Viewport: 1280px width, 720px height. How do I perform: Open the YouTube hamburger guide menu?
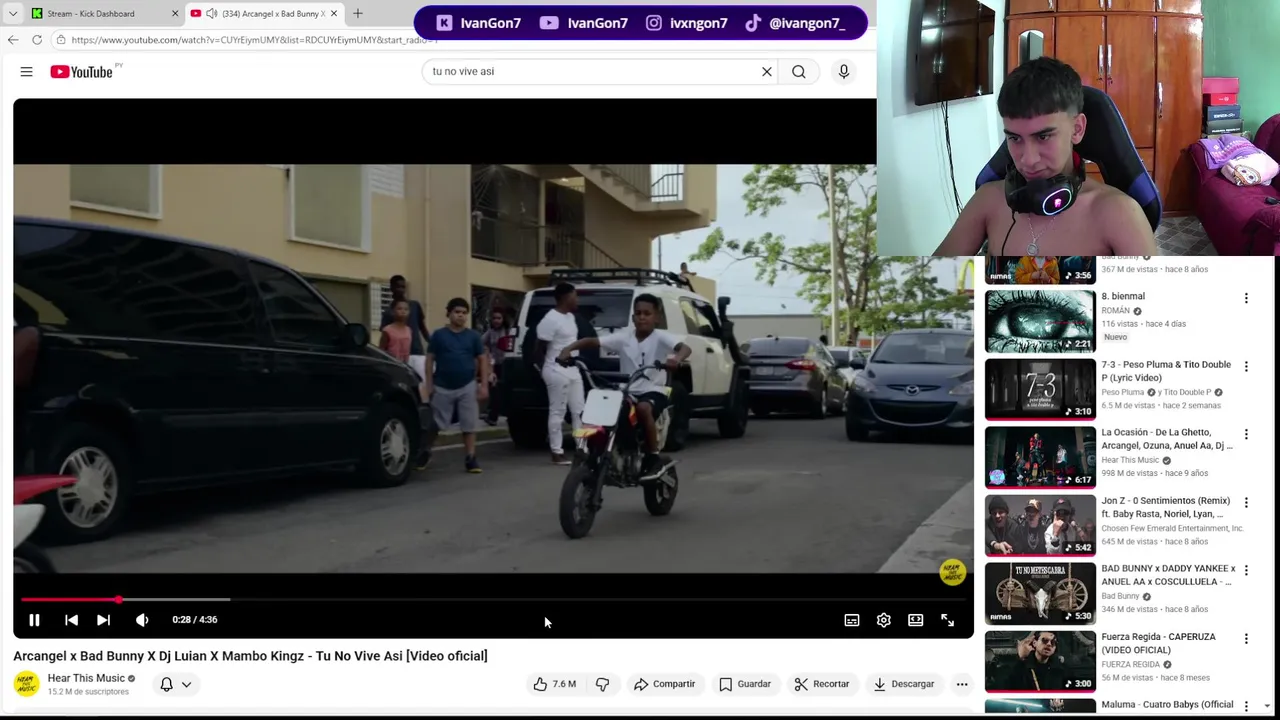point(27,72)
